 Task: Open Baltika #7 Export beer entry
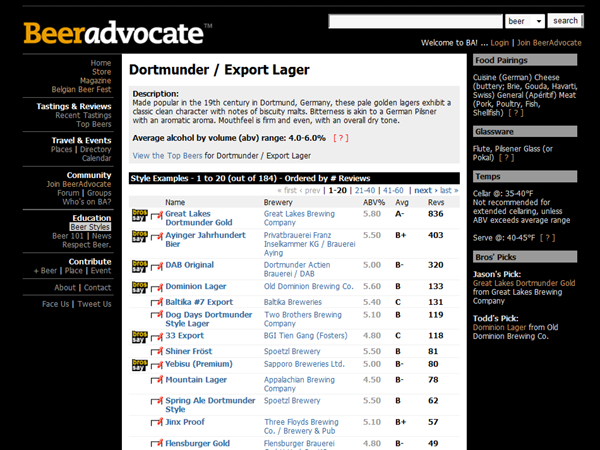199,302
